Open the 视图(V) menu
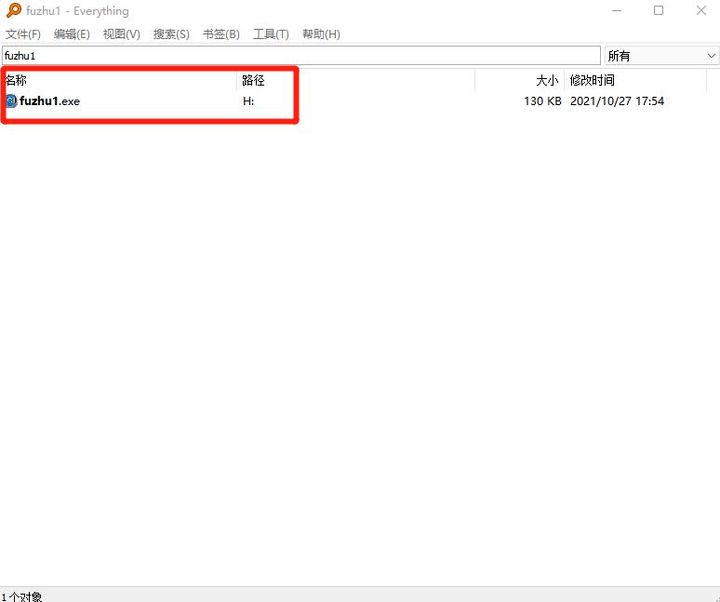Screen dimensions: 720x602 (122, 34)
